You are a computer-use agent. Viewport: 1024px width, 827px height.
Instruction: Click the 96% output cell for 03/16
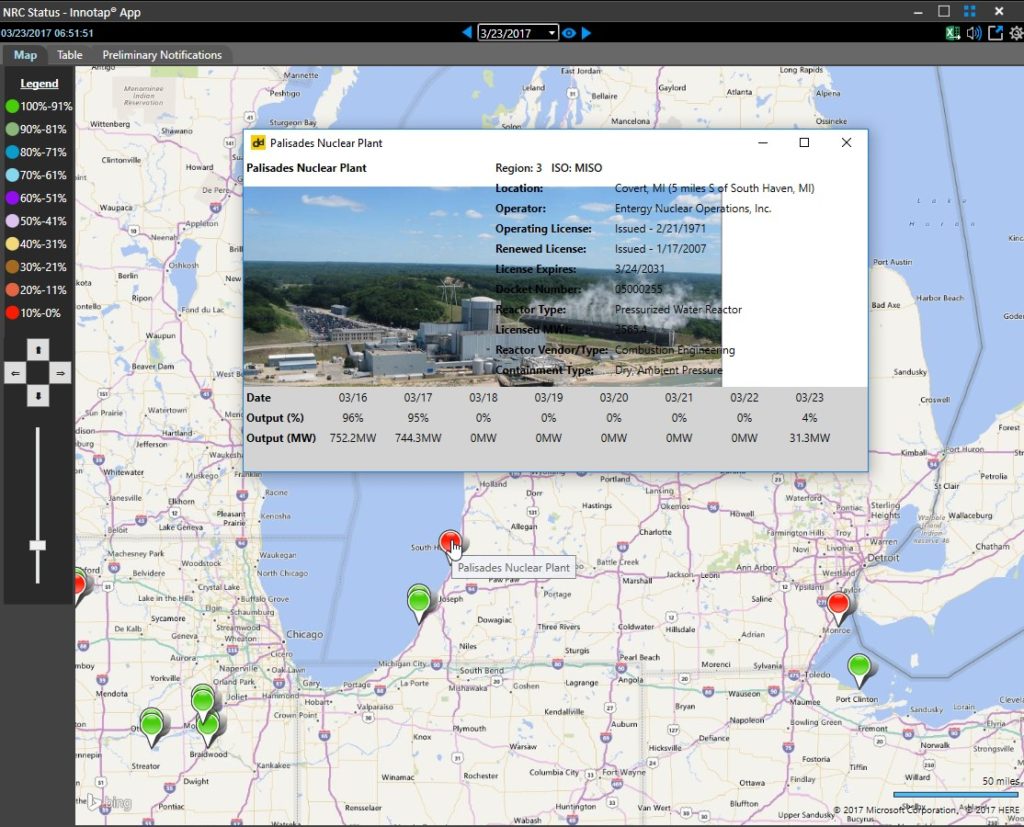pyautogui.click(x=353, y=417)
